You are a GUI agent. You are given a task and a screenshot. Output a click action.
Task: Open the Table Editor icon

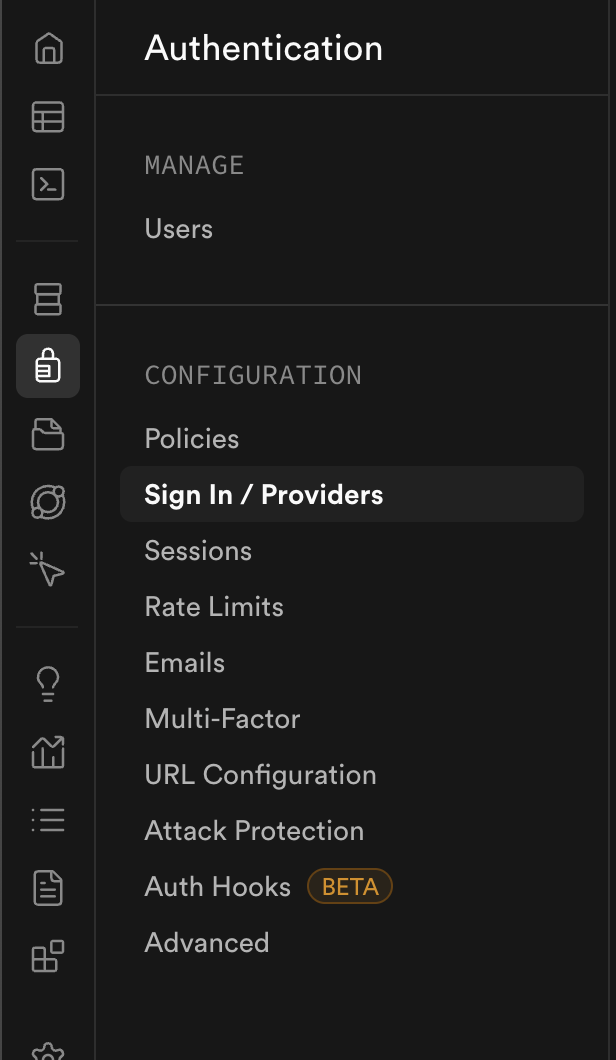[48, 117]
